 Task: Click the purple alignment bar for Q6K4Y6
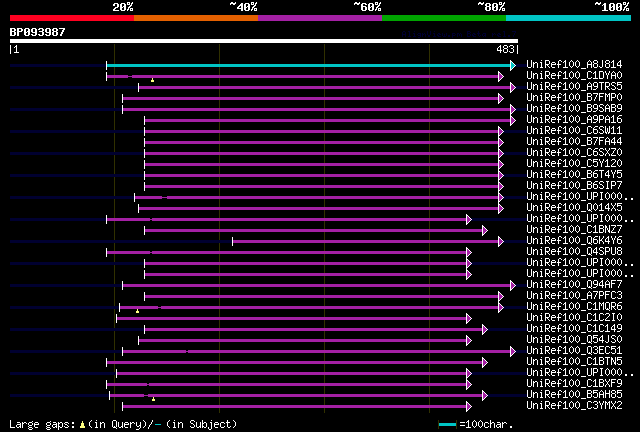point(365,241)
